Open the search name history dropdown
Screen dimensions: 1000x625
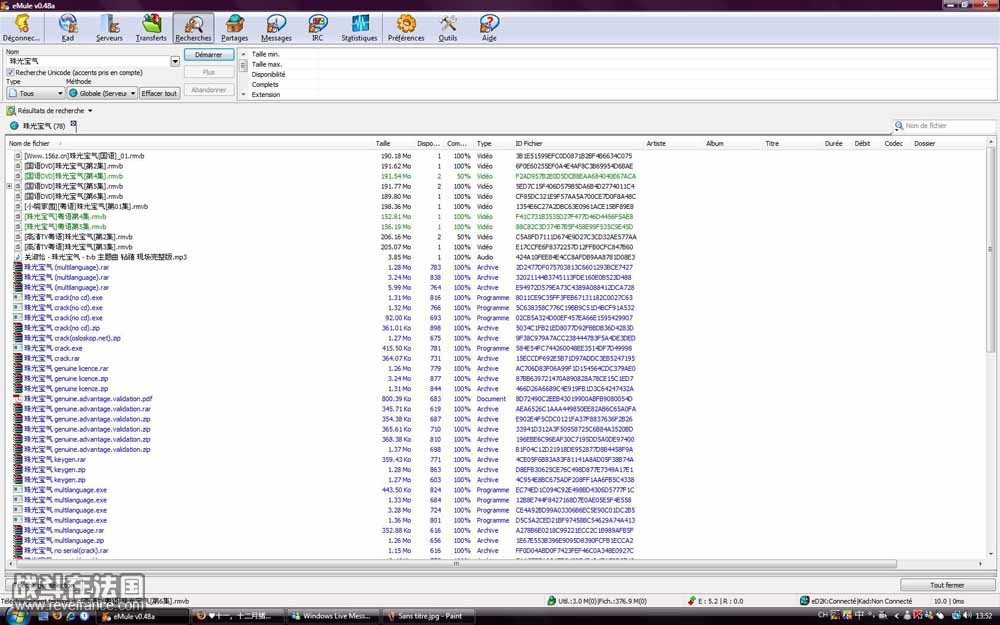(175, 61)
